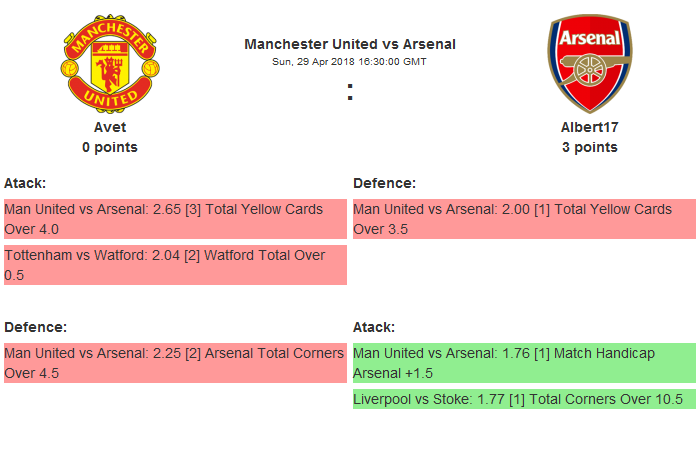Click the lower-left Defence heading
This screenshot has width=700, height=460.
coord(35,327)
